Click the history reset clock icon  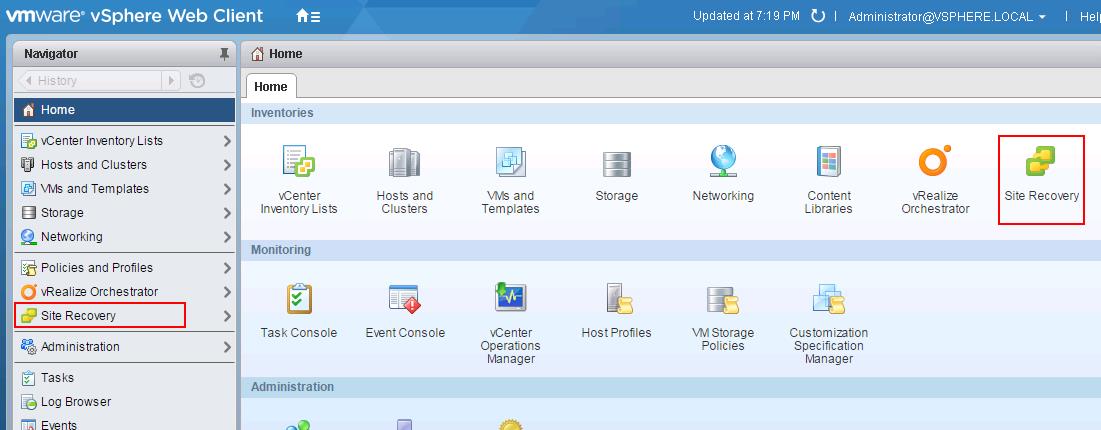tap(197, 81)
